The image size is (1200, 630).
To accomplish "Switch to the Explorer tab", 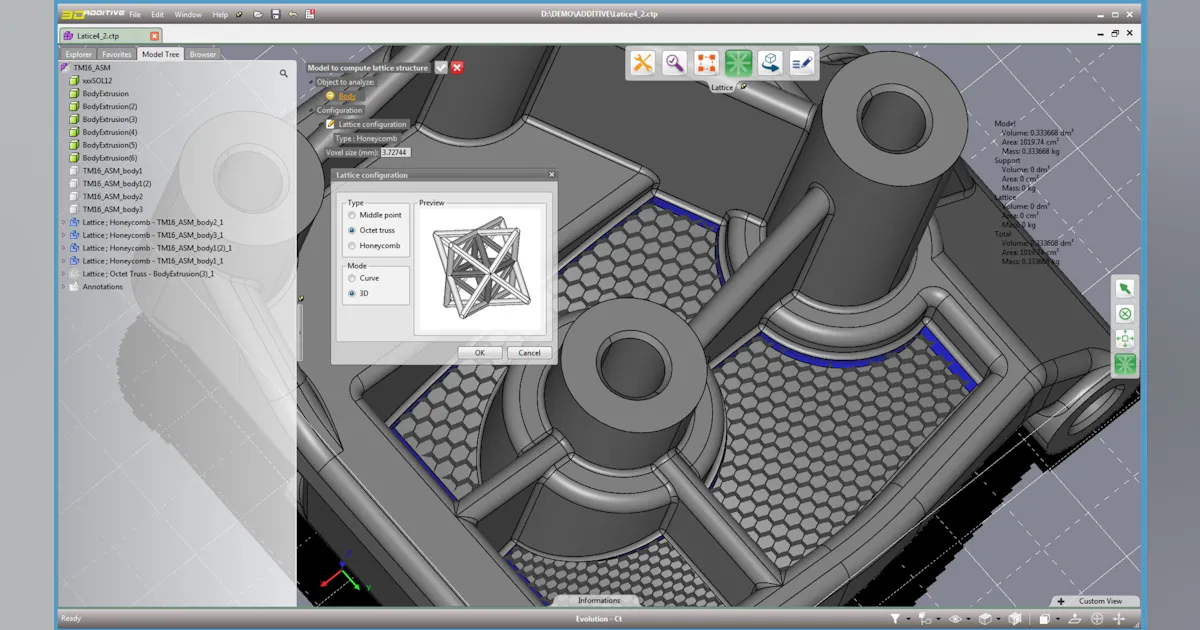I will point(79,54).
